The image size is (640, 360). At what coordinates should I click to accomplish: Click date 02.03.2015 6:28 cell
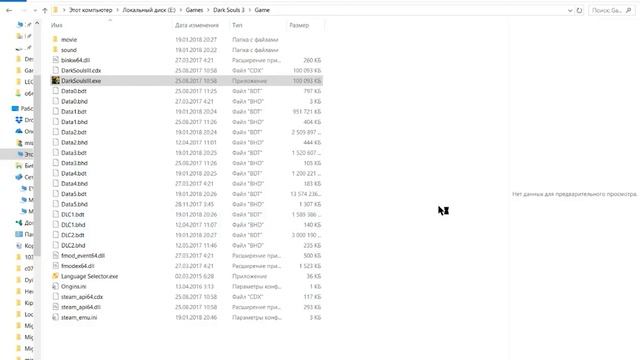tap(195, 276)
